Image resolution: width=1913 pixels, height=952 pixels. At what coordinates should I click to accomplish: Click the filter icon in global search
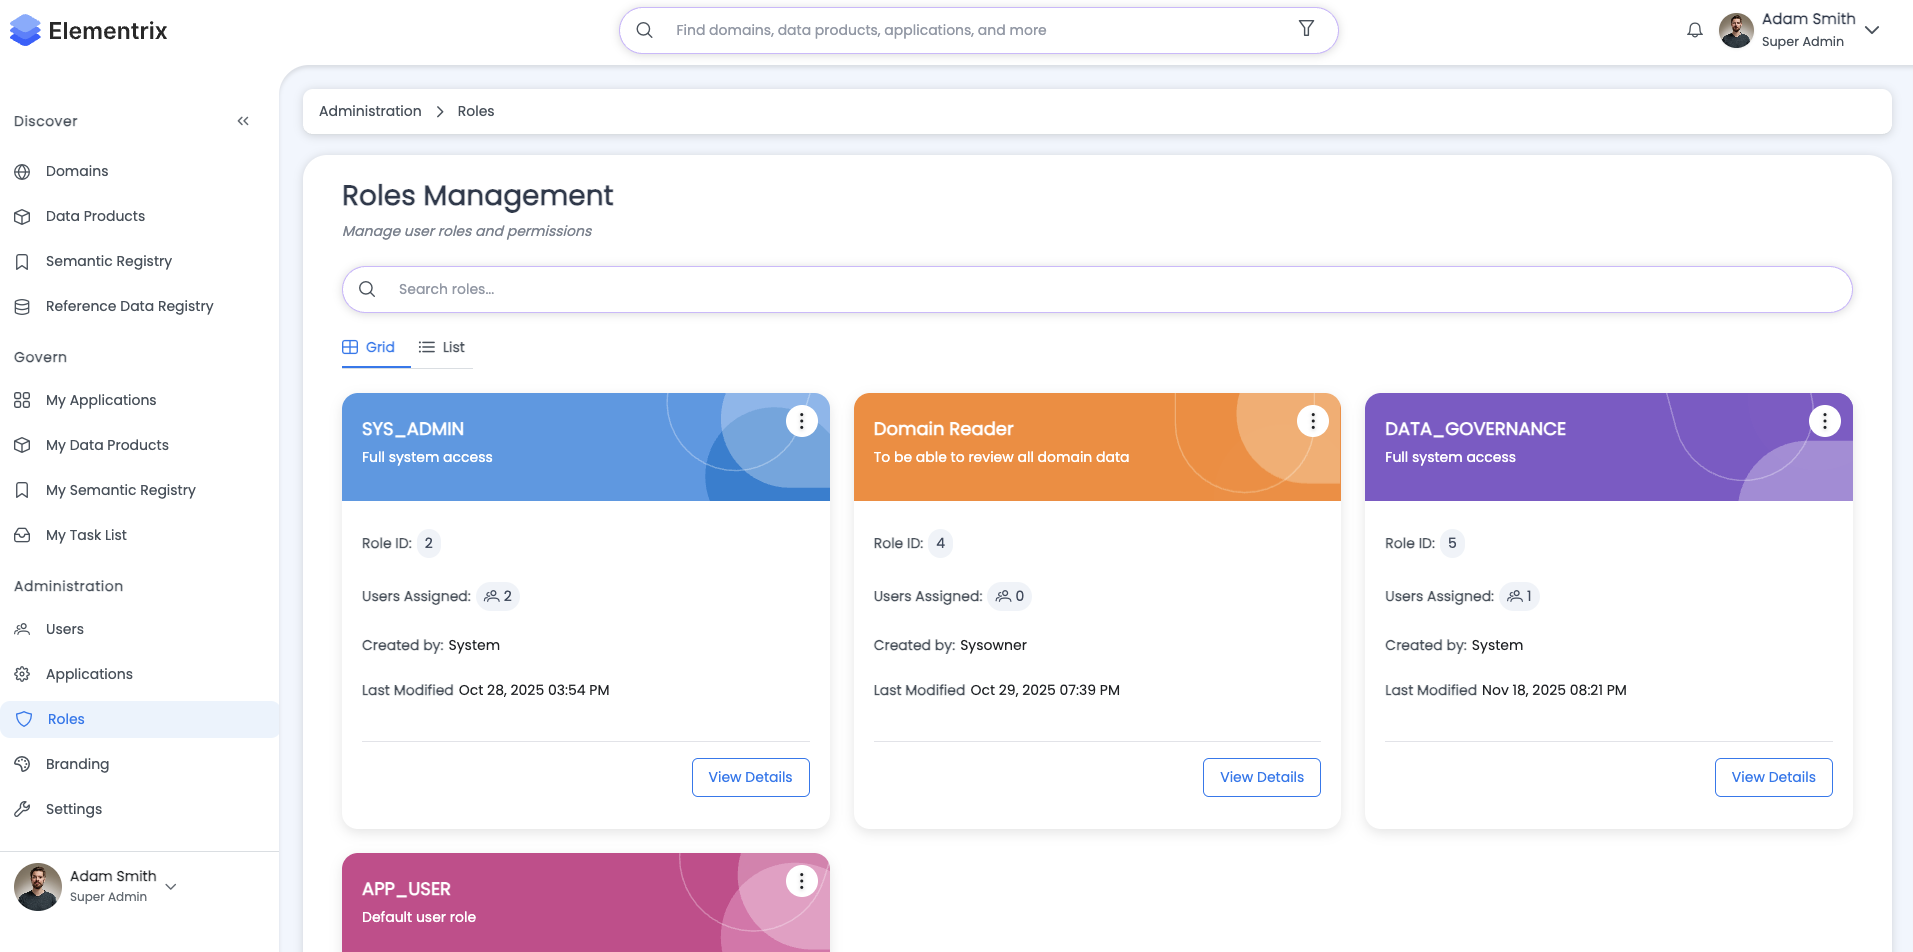tap(1306, 29)
